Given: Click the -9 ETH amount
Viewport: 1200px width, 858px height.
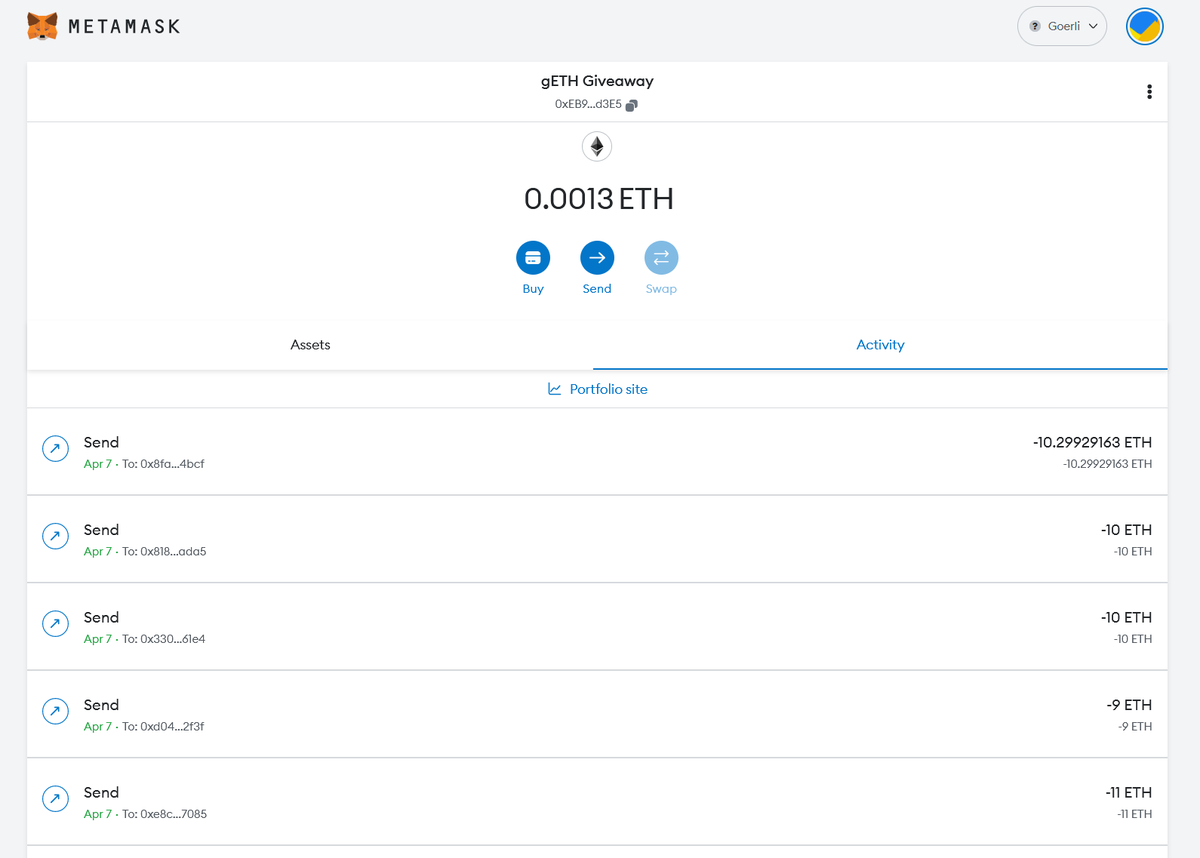Looking at the screenshot, I should pos(1129,705).
